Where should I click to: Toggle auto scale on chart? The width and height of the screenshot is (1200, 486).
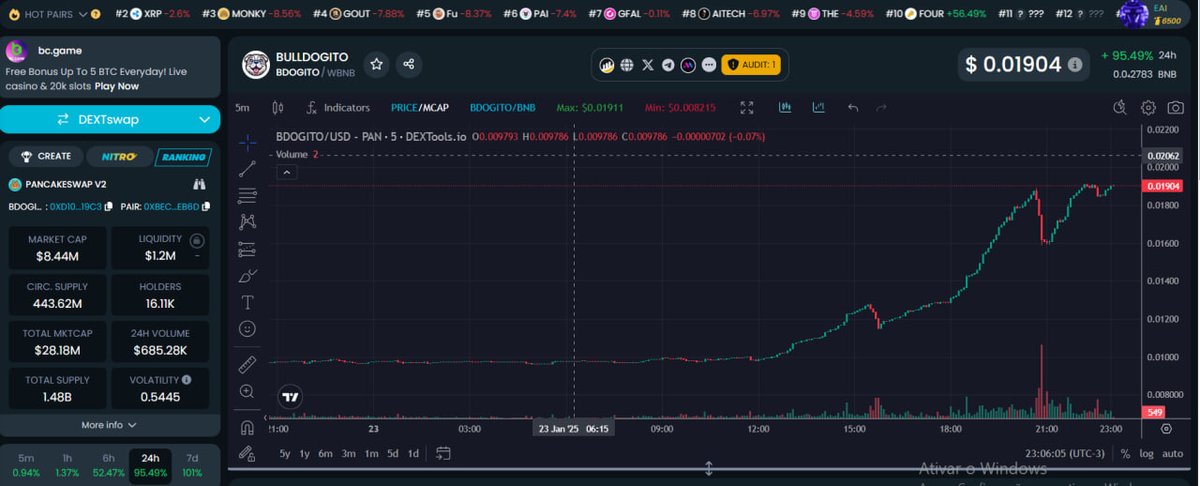tap(1173, 453)
